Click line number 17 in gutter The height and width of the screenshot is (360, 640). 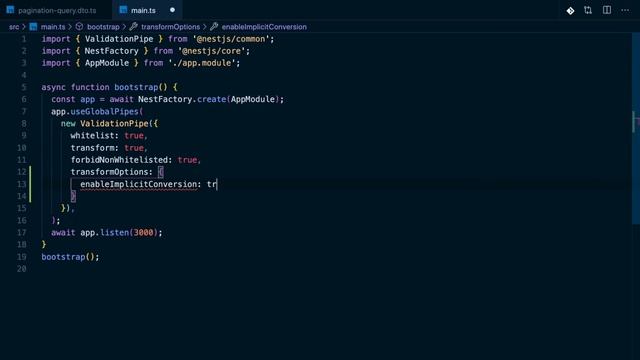click(x=22, y=233)
